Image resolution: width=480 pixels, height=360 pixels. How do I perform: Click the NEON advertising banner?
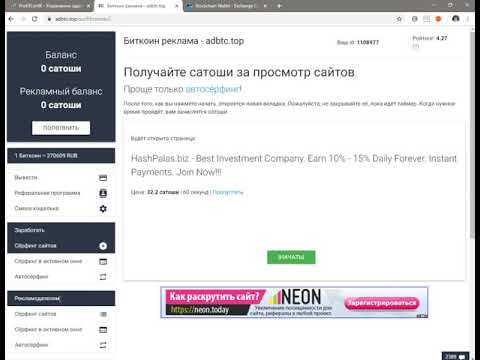(x=294, y=302)
